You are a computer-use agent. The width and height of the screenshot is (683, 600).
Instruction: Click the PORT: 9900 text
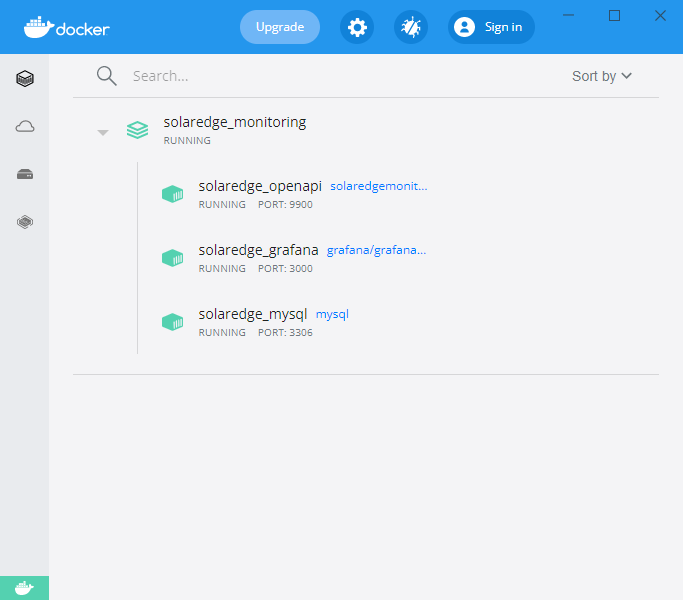[285, 205]
